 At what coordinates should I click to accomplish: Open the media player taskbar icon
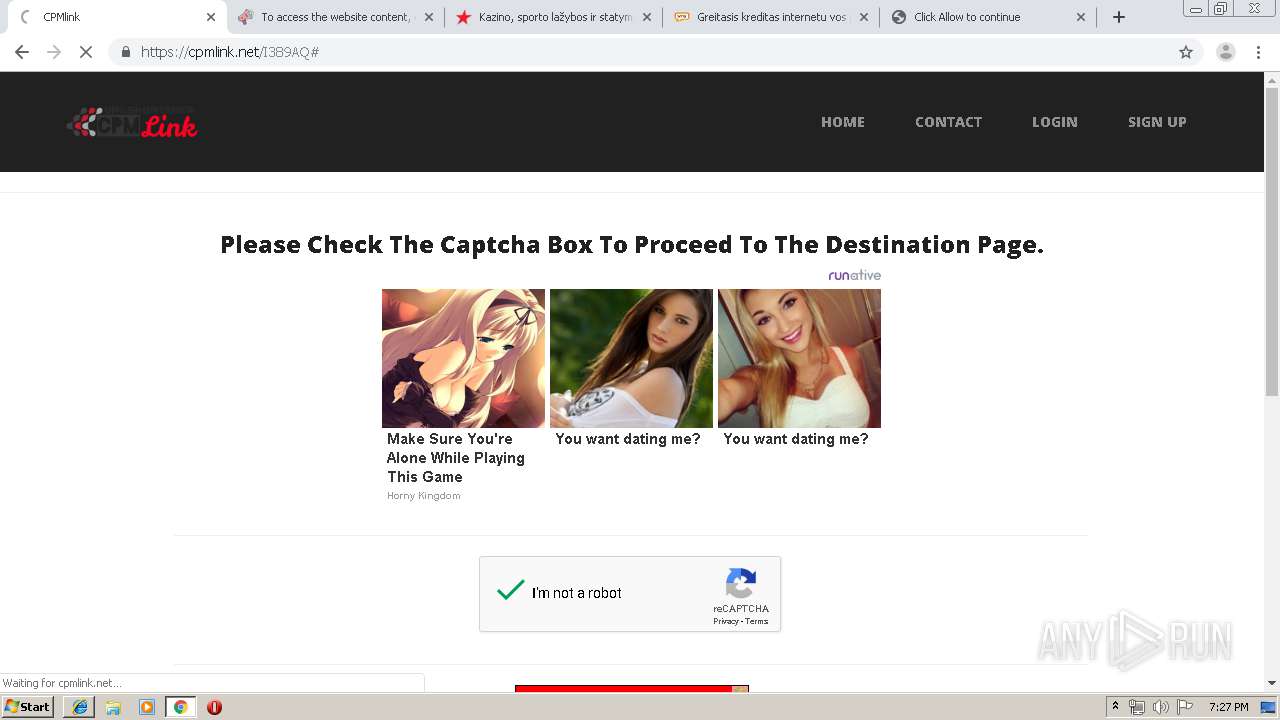[x=147, y=707]
